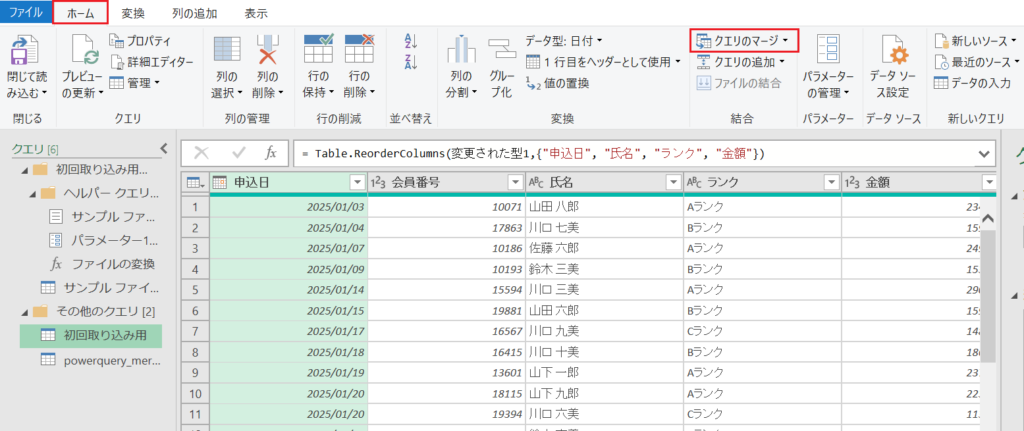Sort descending with the Z-A icon
Image resolution: width=1024 pixels, height=431 pixels.
(411, 62)
